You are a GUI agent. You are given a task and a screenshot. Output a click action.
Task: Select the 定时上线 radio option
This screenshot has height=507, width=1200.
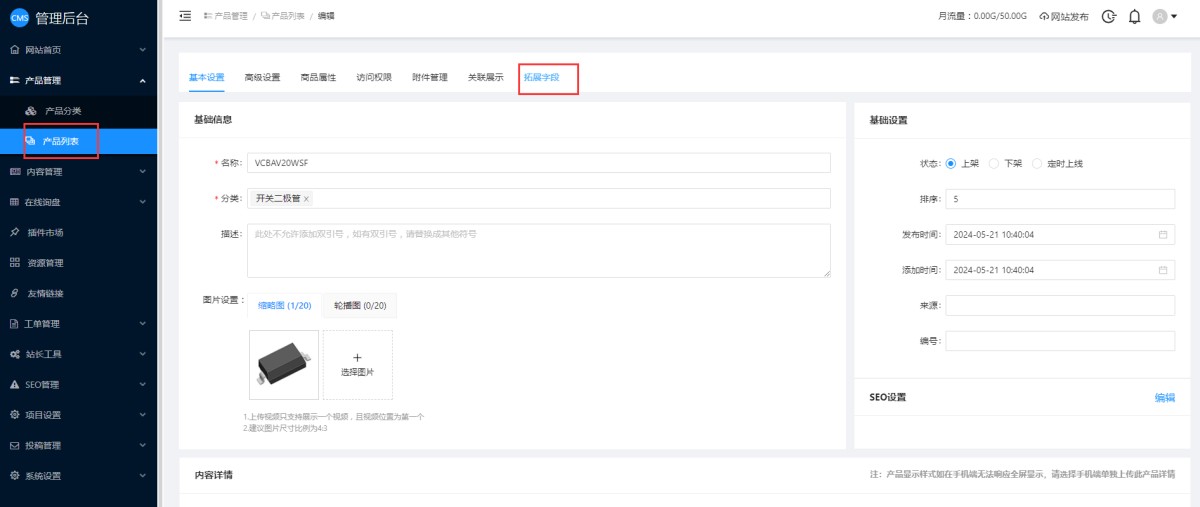(x=1037, y=163)
